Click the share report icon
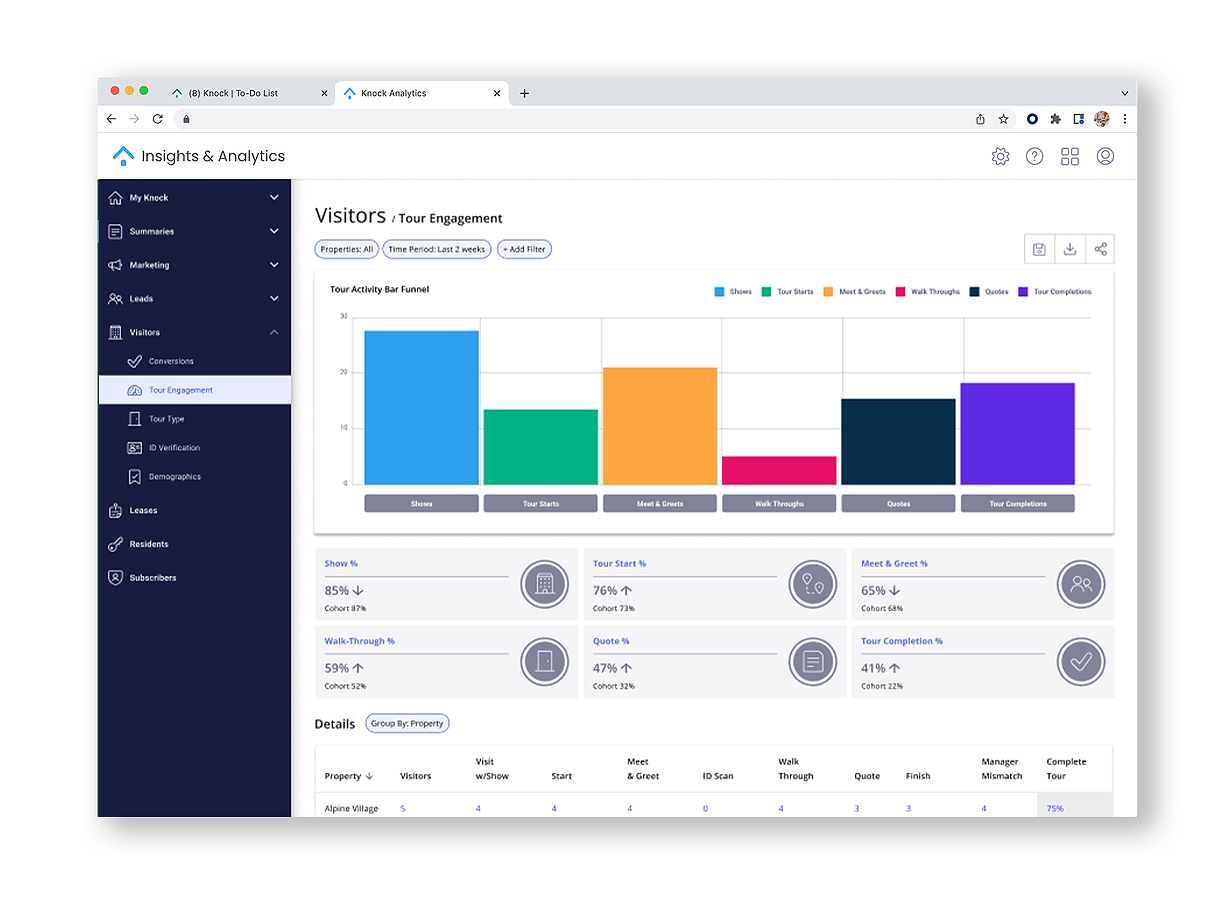This screenshot has width=1229, height=900. tap(1100, 249)
